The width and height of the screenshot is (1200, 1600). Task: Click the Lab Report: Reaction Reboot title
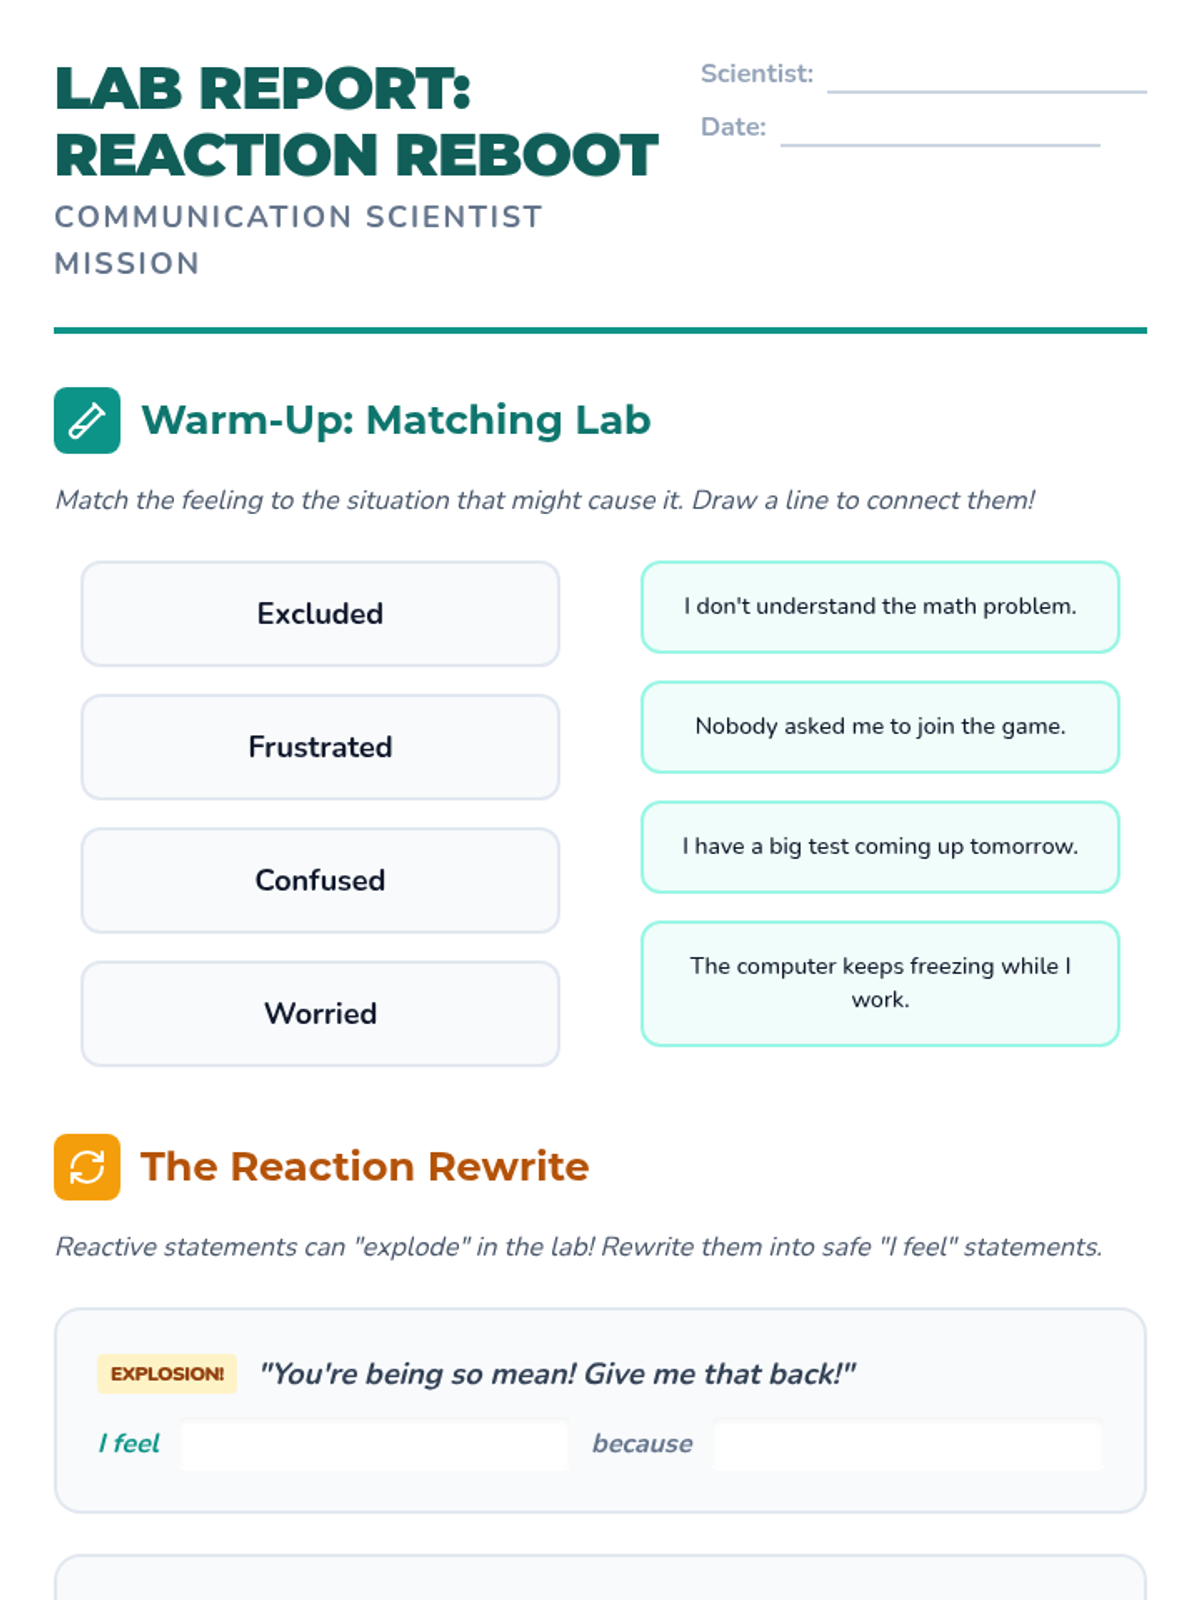(x=355, y=121)
